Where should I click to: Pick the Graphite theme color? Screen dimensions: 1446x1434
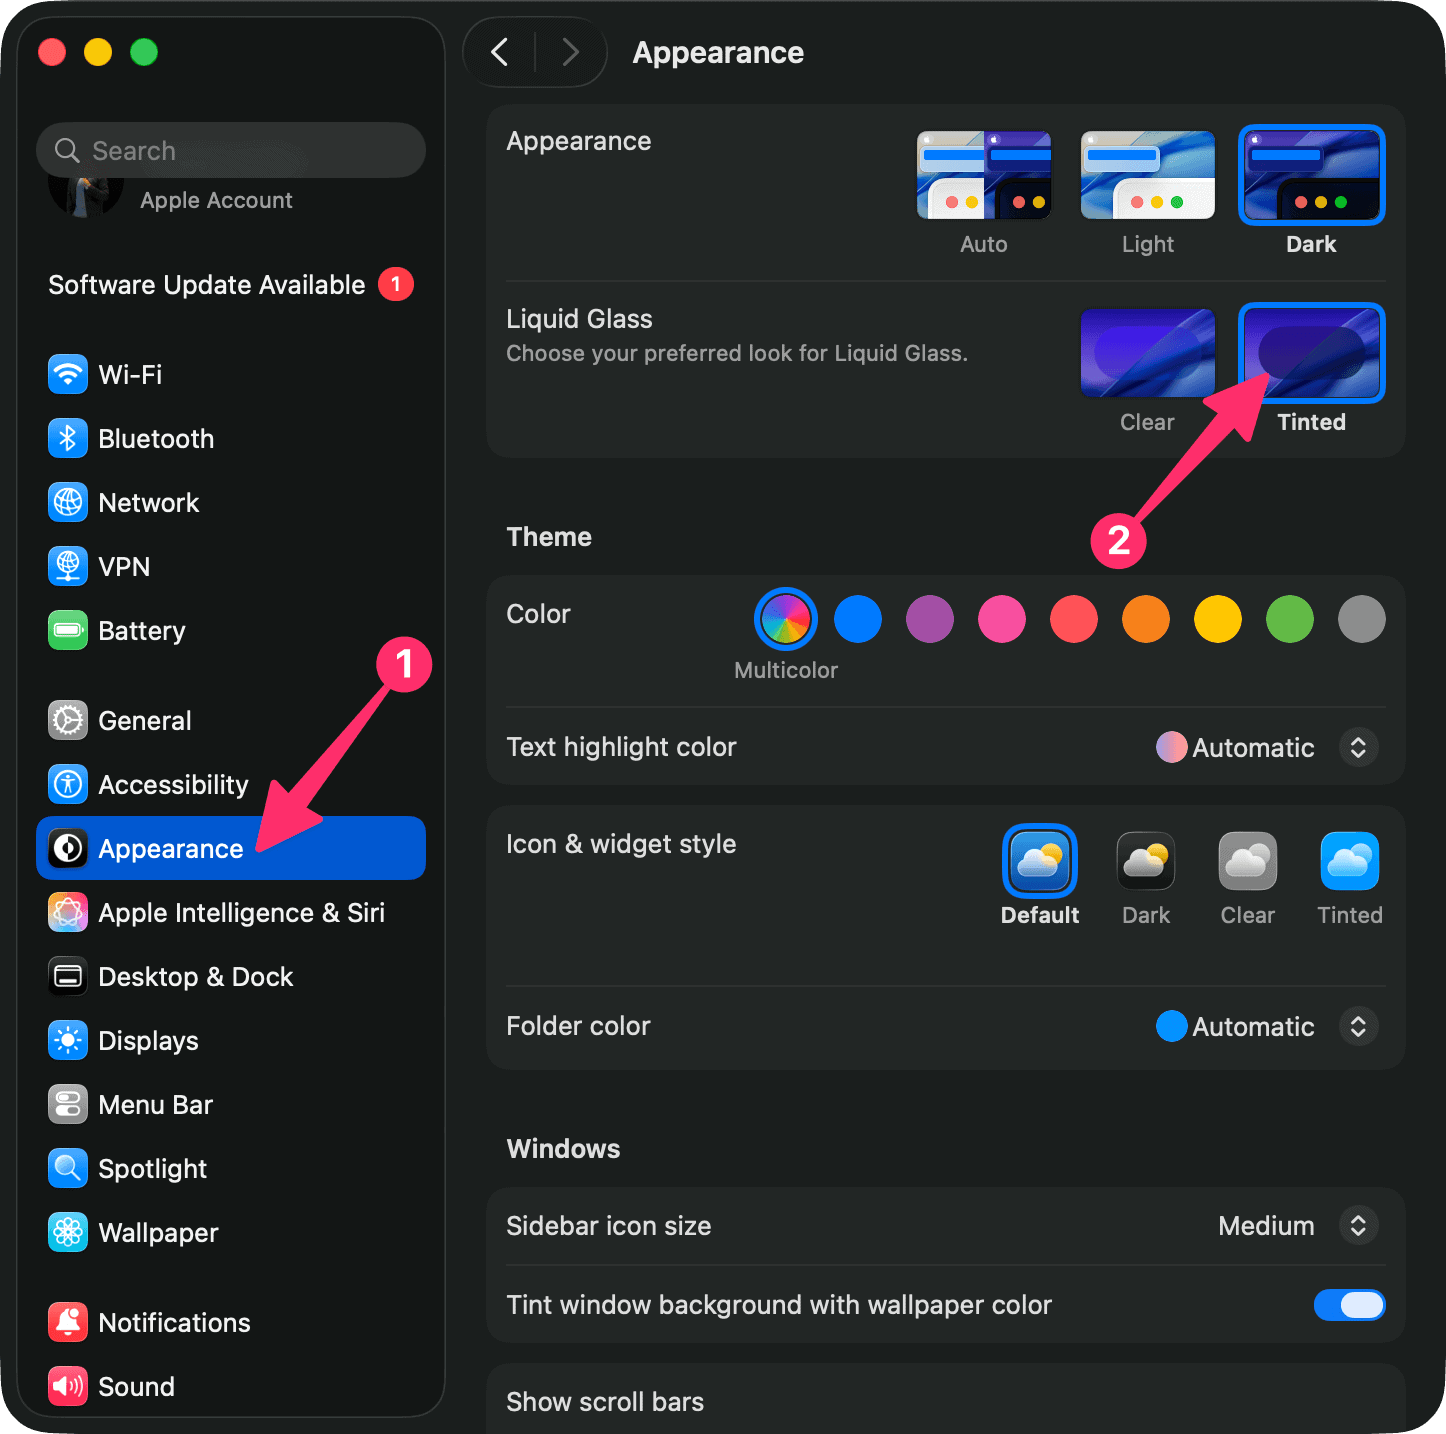1362,619
